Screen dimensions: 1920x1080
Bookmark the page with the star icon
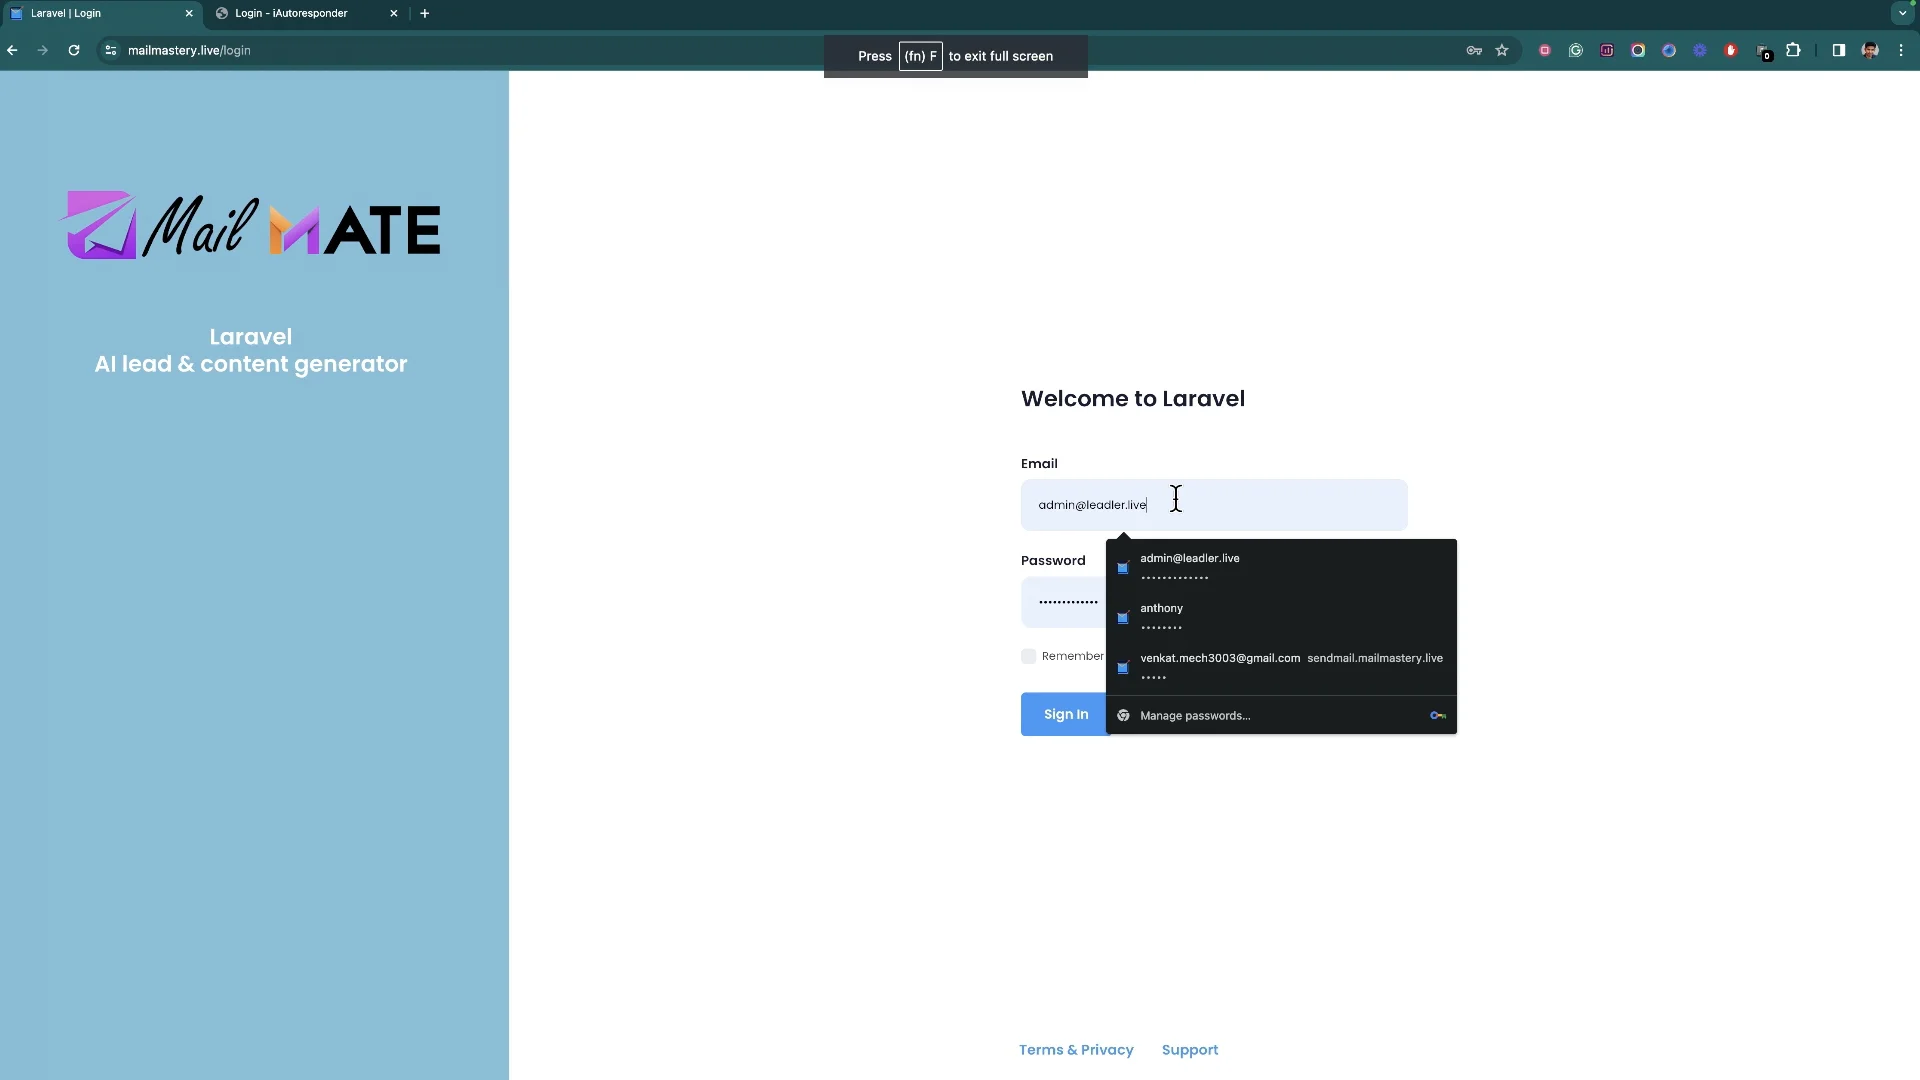(x=1503, y=50)
